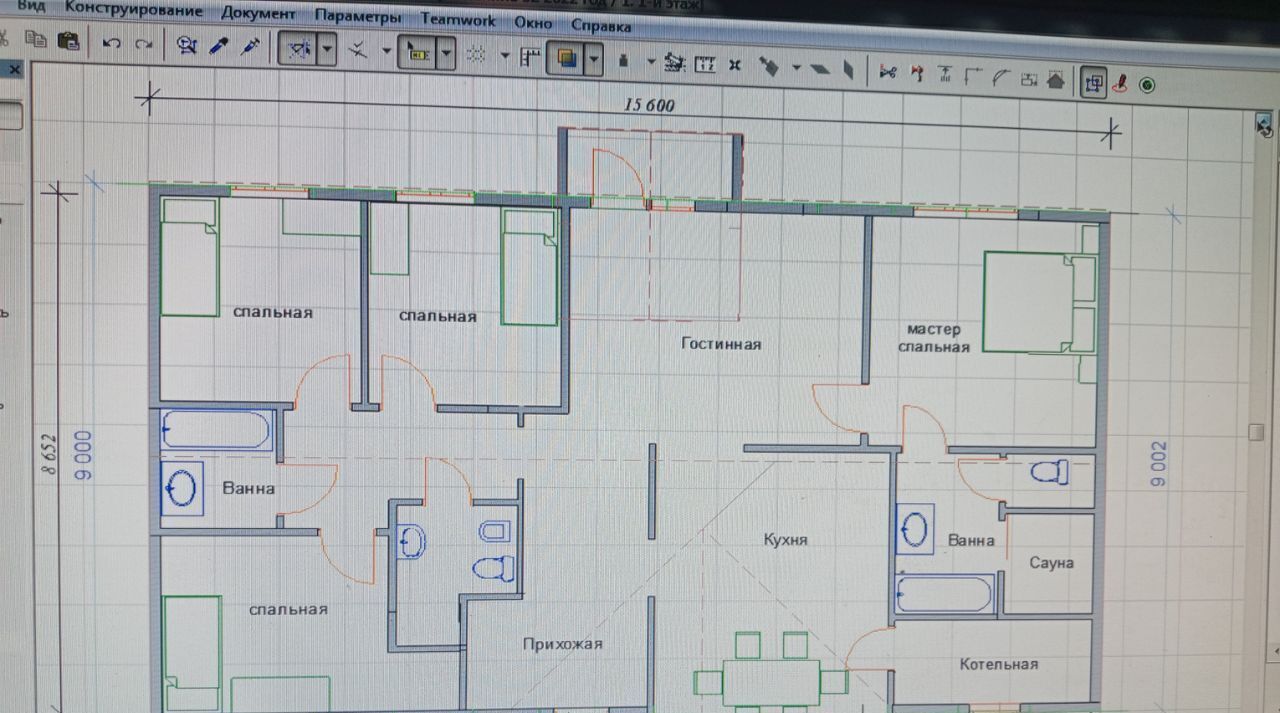This screenshot has width=1280, height=713.
Task: Click the green circle button in toolbar
Action: 1147,86
